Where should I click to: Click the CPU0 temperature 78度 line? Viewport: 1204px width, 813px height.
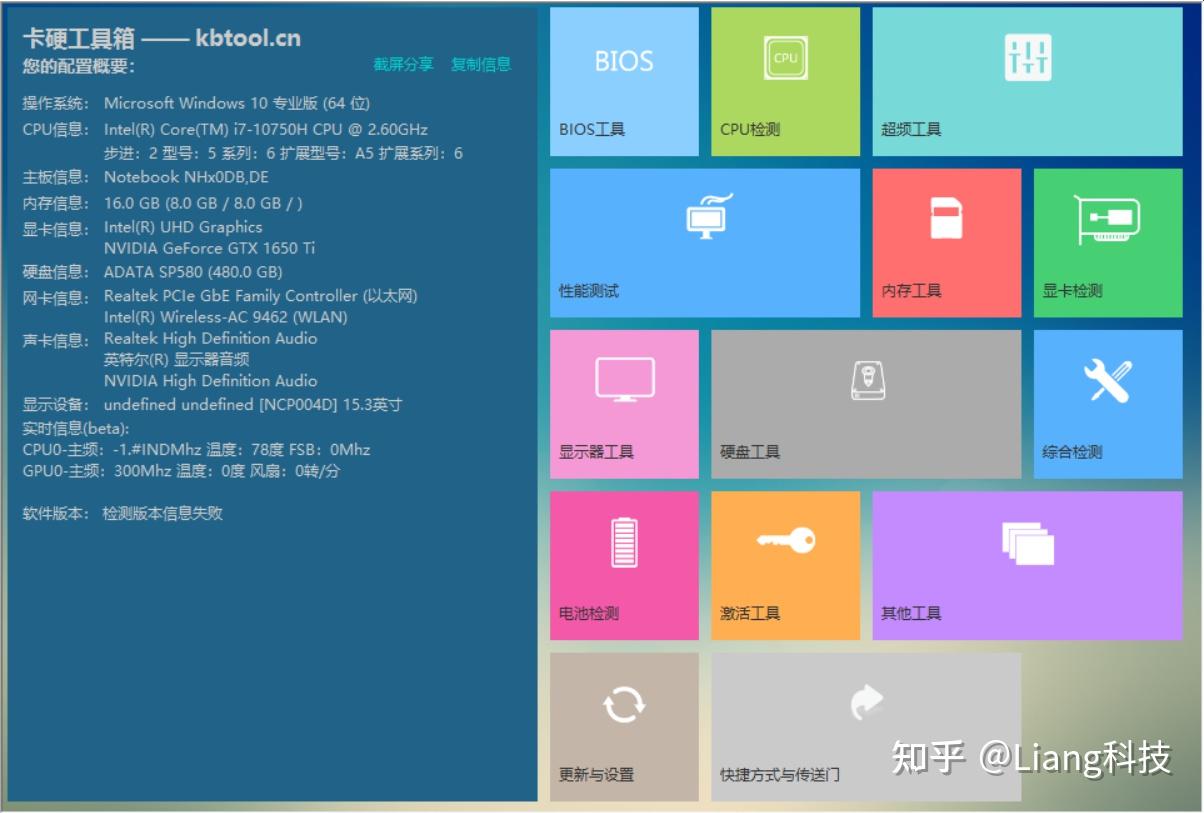[x=197, y=450]
